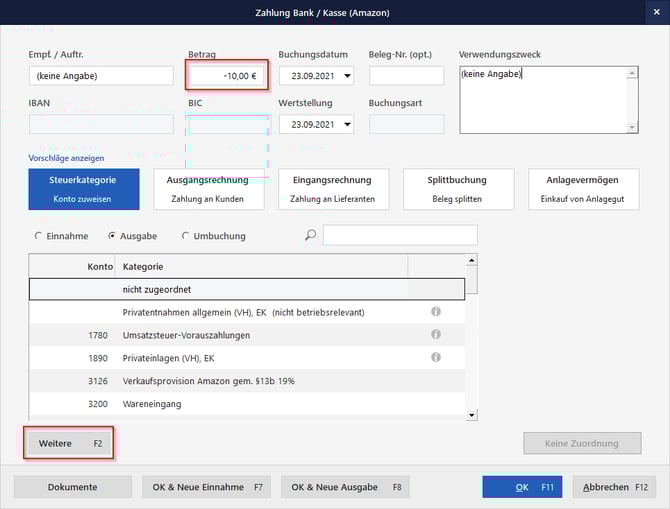Image resolution: width=670 pixels, height=509 pixels.
Task: Click the Keine Zuordnung button
Action: 582,443
